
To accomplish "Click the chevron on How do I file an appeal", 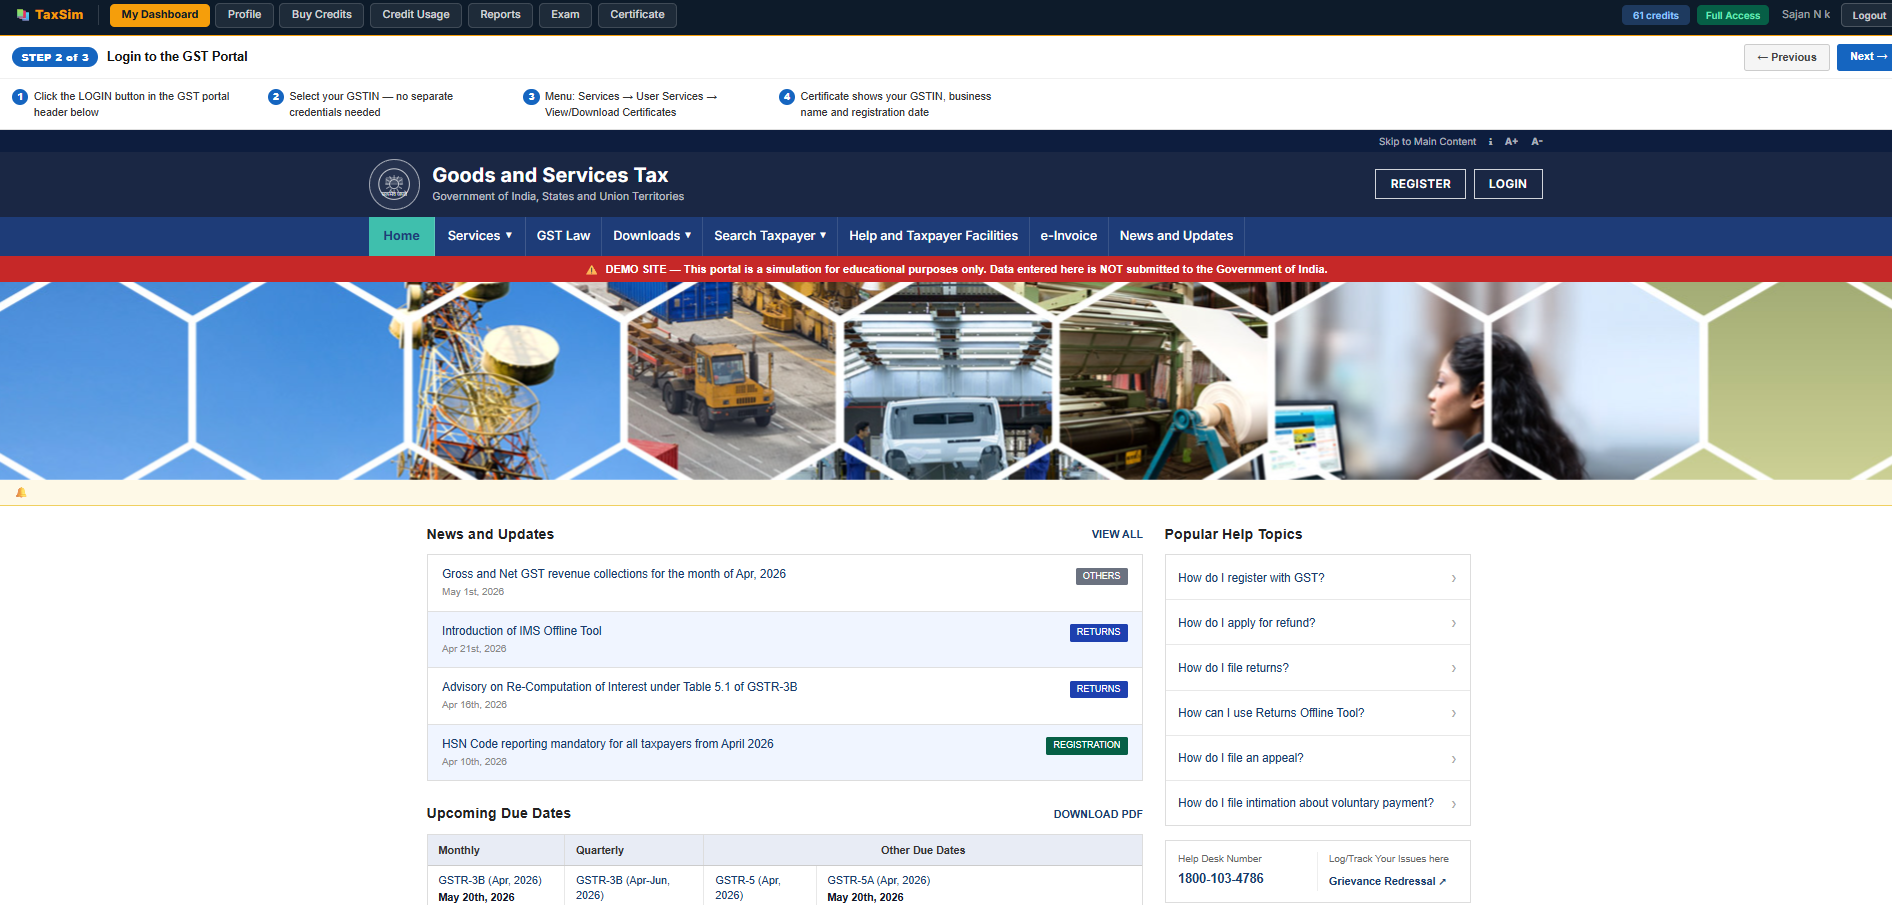I will click(x=1453, y=759).
